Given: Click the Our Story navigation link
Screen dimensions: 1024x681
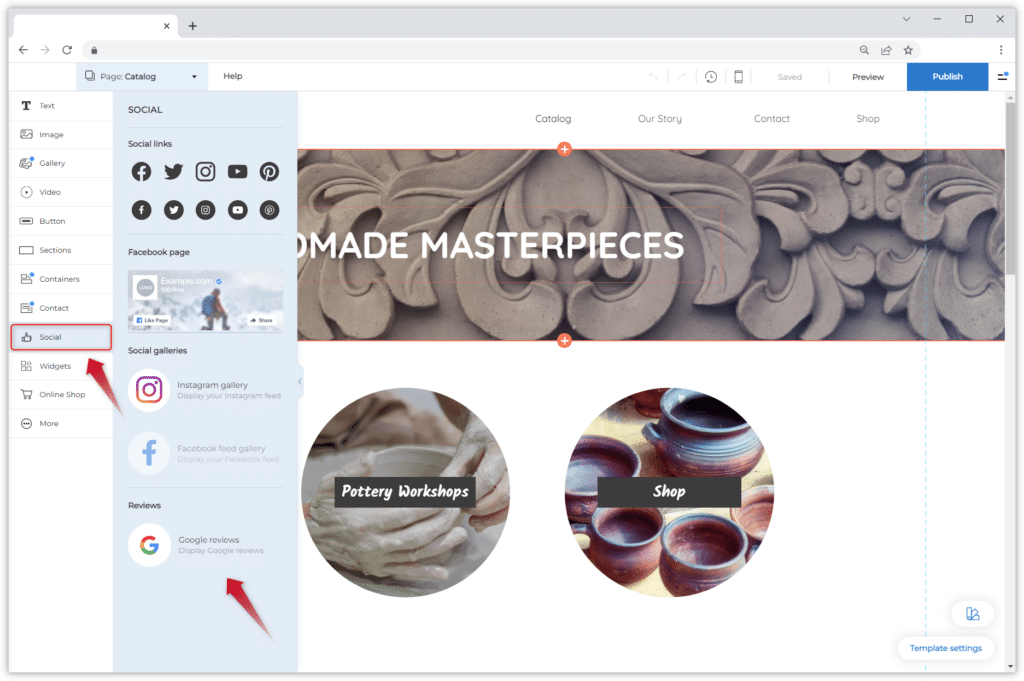Looking at the screenshot, I should pyautogui.click(x=659, y=119).
